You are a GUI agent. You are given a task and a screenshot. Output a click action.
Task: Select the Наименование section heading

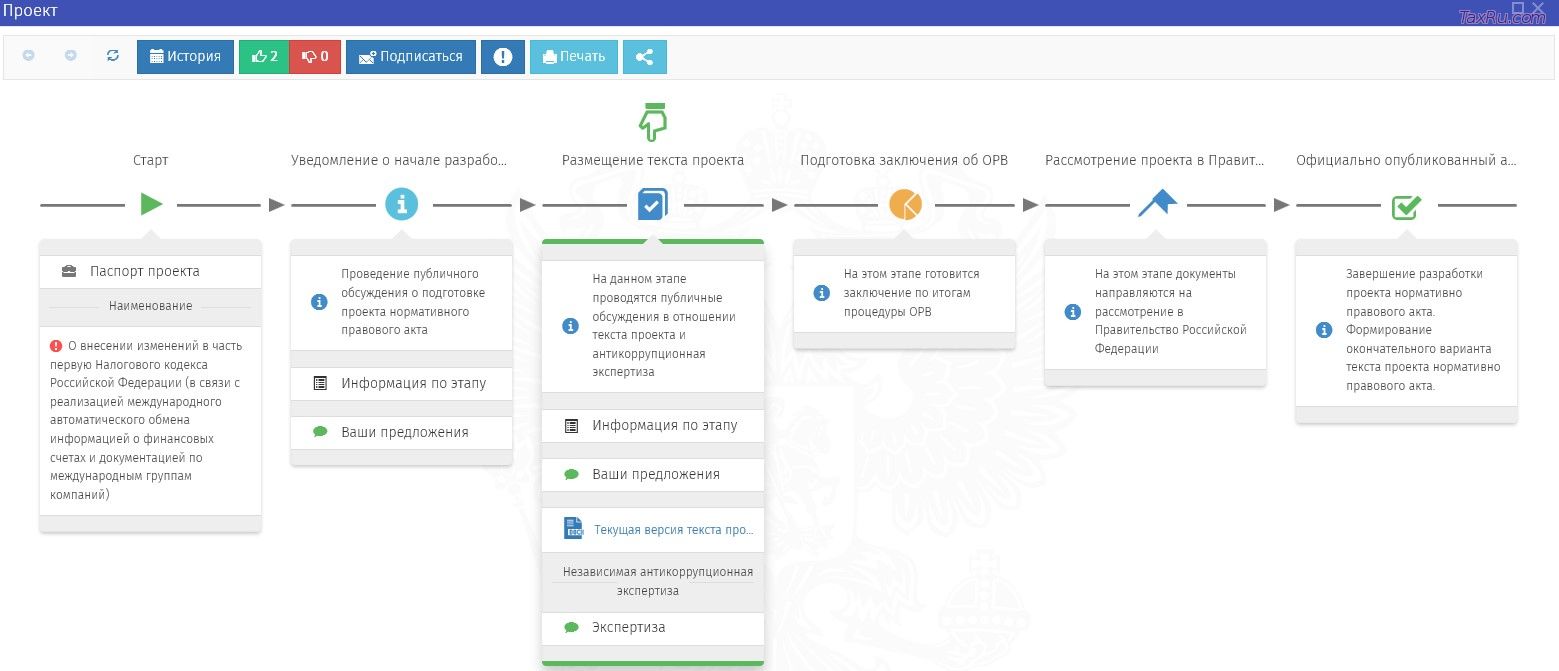(x=150, y=306)
